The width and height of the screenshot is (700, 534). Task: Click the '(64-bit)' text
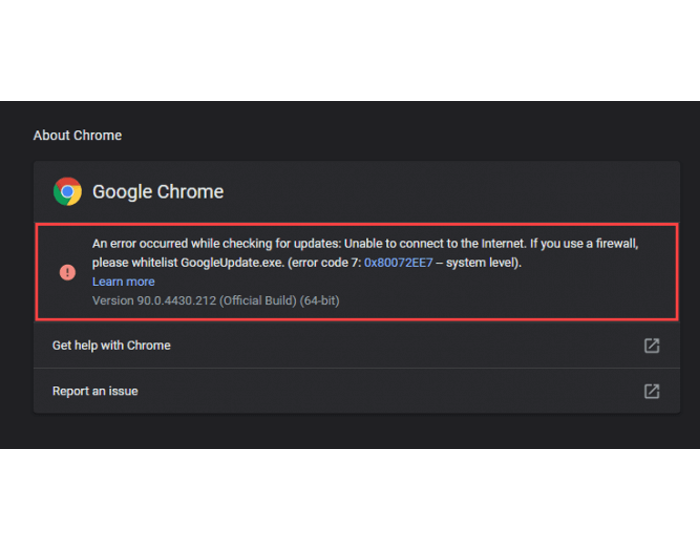pos(320,301)
